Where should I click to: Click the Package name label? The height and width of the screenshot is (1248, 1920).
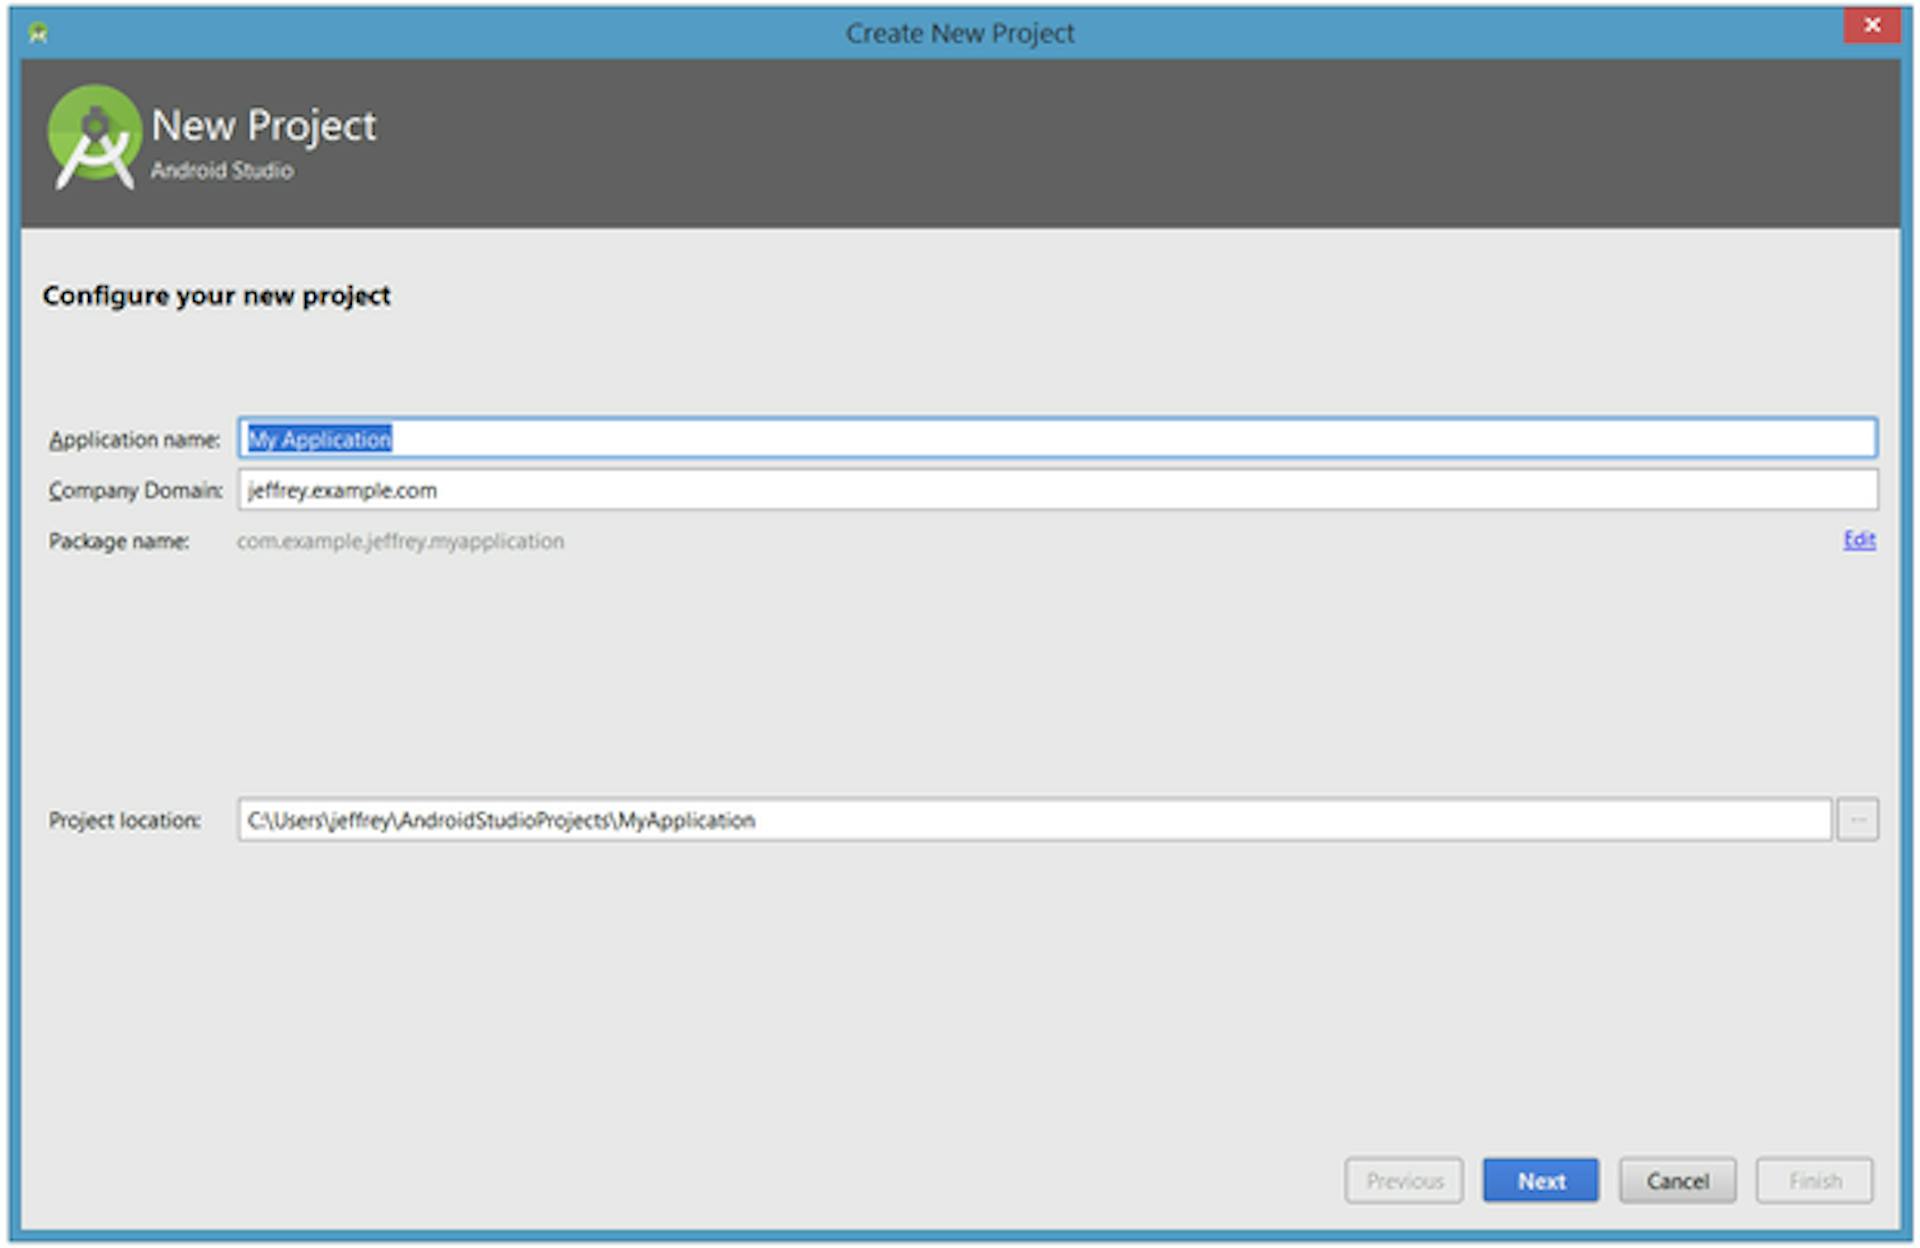pos(120,540)
